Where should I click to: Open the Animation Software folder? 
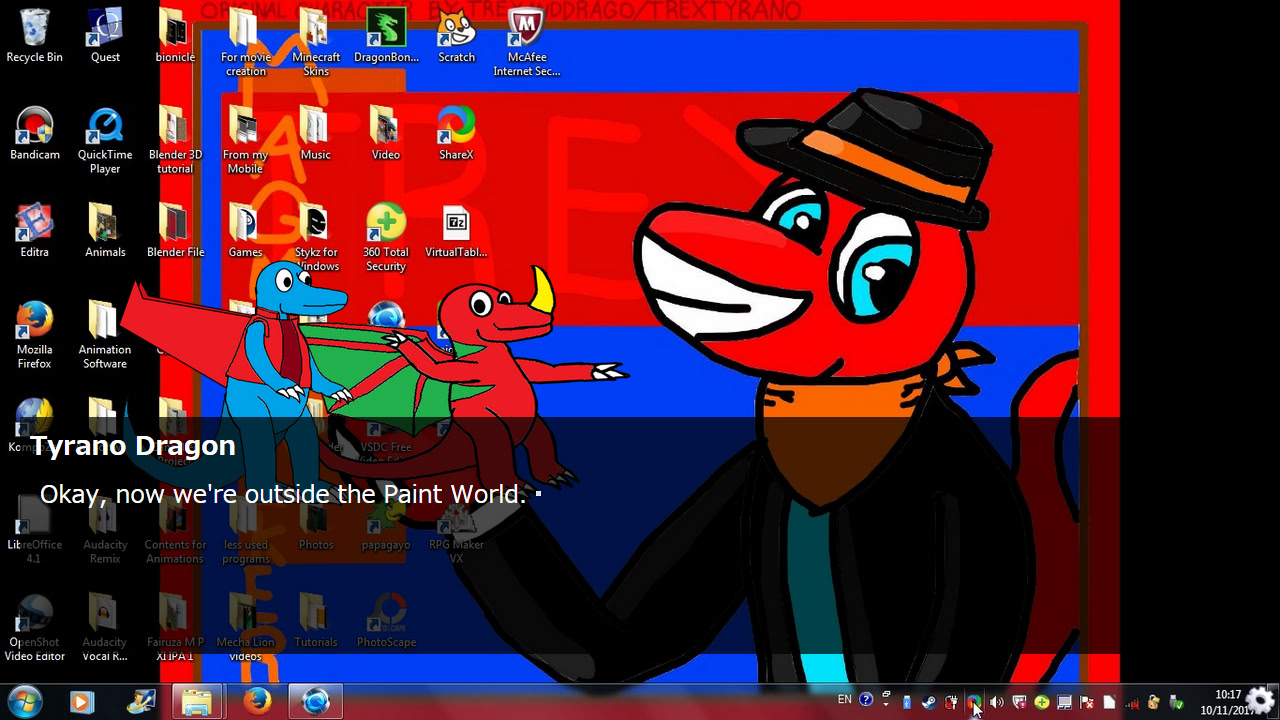click(x=105, y=336)
